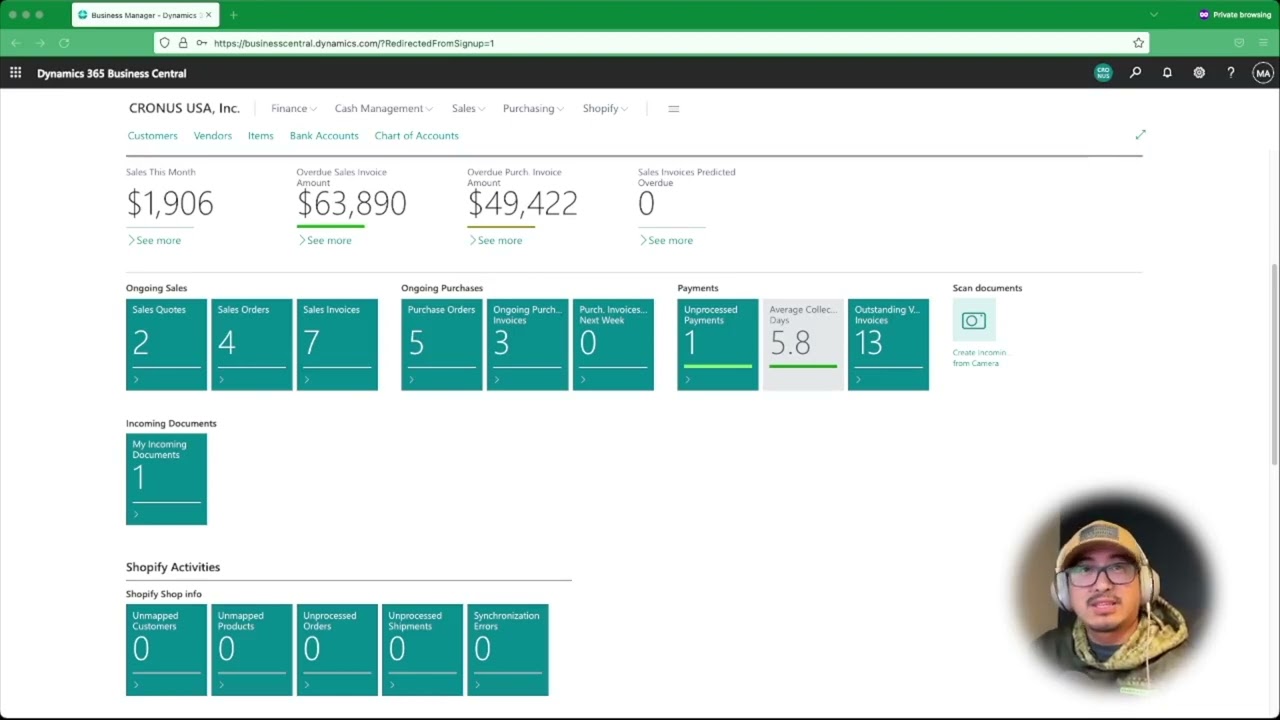The height and width of the screenshot is (720, 1280).
Task: Click the tracking protection shield icon
Action: [x=165, y=43]
